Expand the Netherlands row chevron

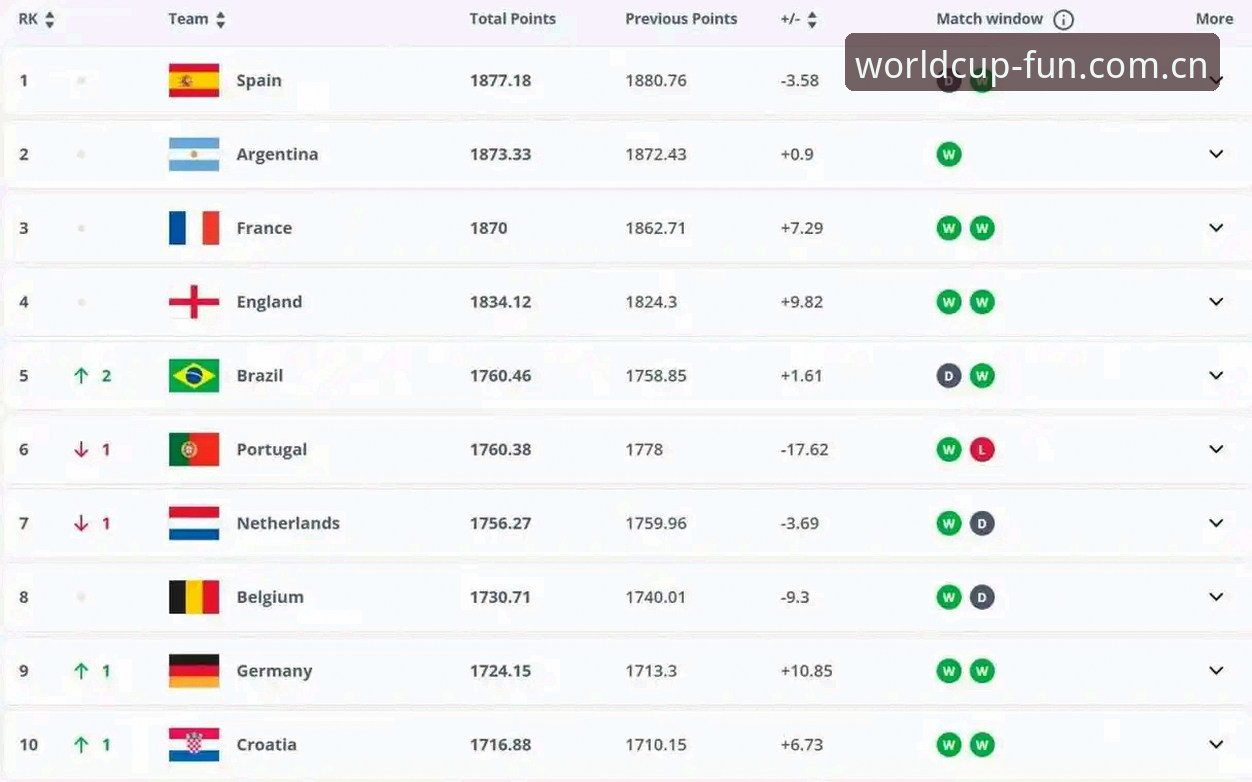[1216, 523]
